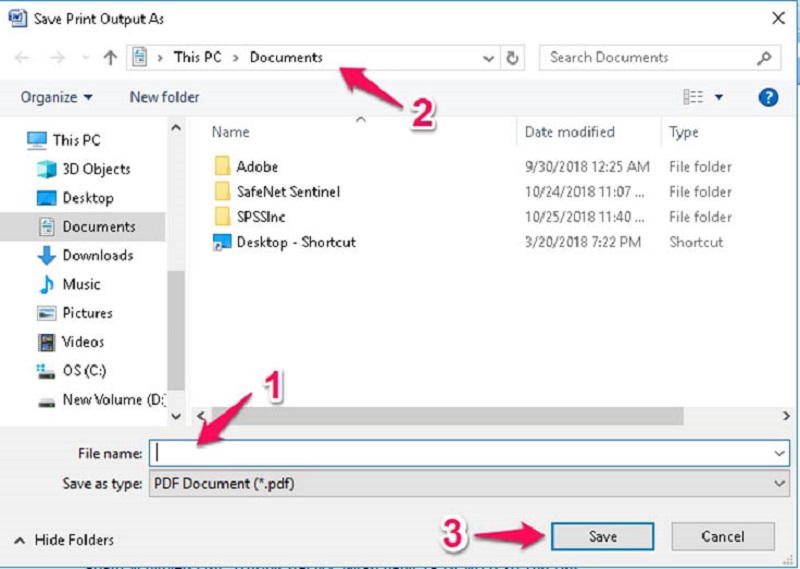Click the navigation pane scrollbar thumb
This screenshot has height=569, width=800.
coord(176,330)
